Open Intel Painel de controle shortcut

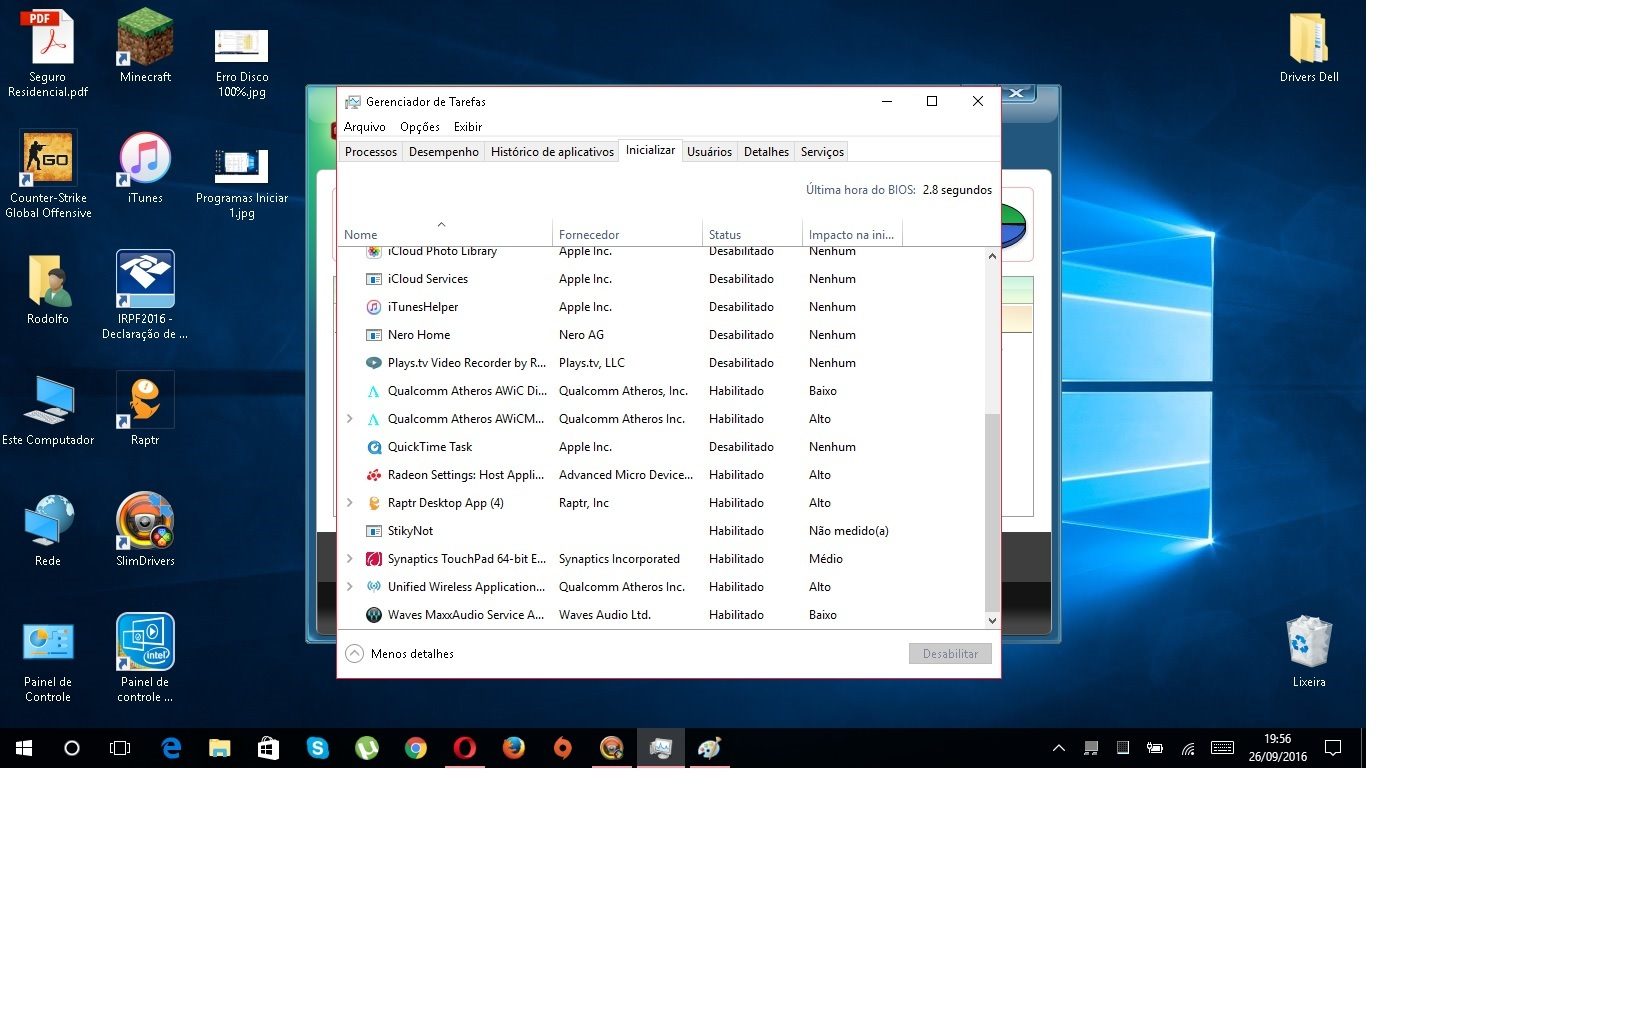point(145,659)
